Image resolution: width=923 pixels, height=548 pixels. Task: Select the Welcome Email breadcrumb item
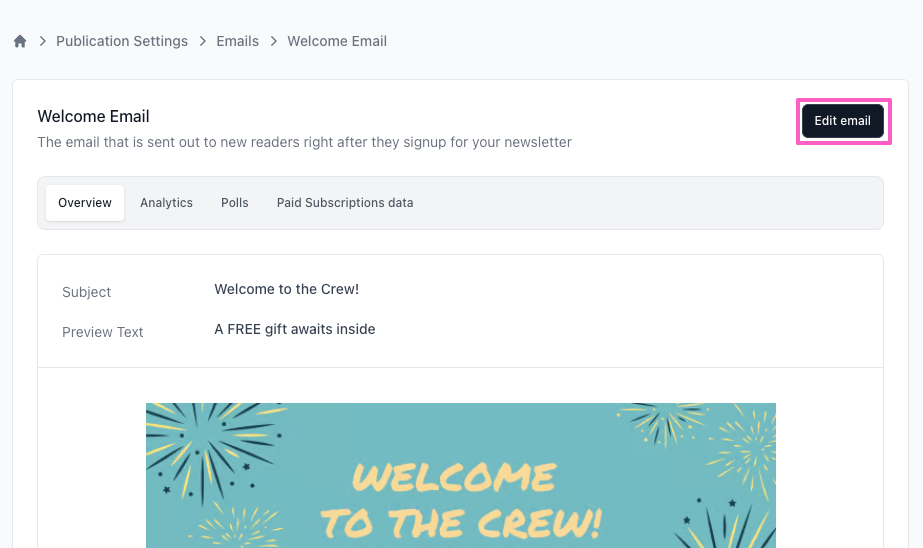click(x=337, y=42)
